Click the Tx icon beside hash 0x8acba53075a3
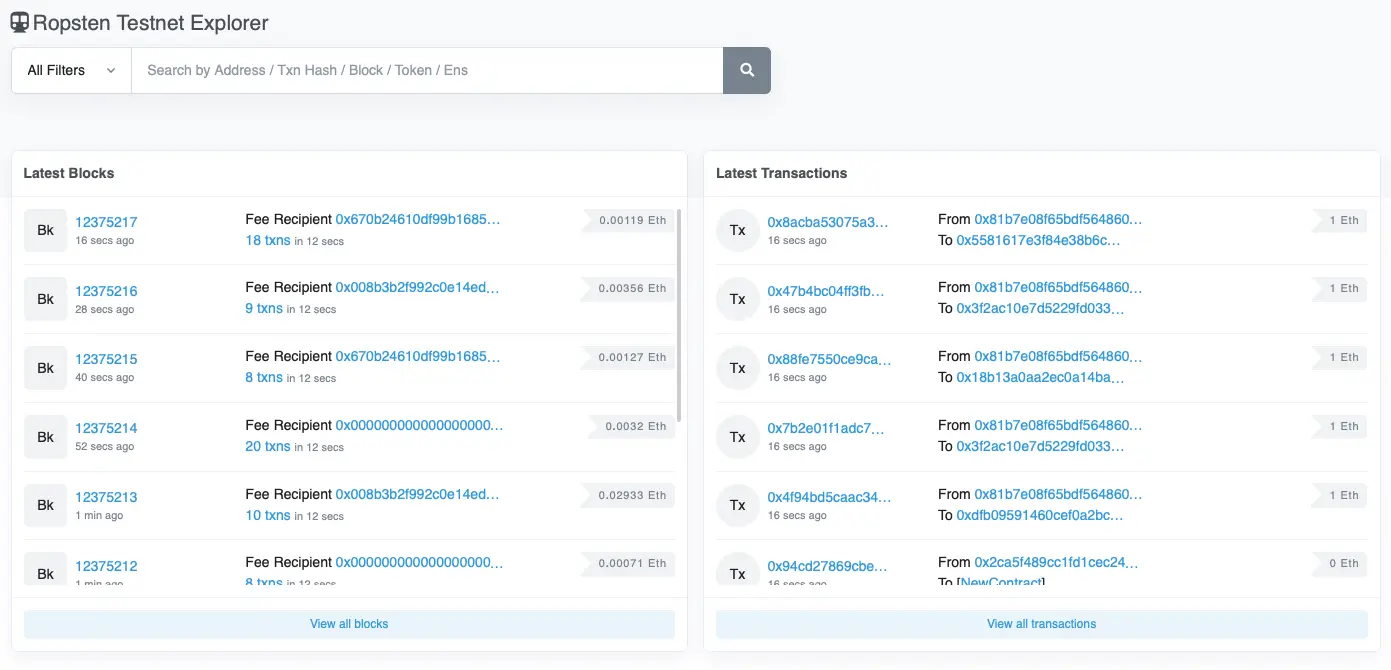 (738, 230)
